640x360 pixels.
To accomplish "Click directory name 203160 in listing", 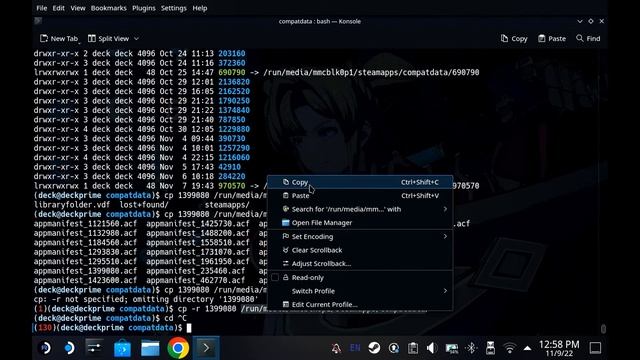I will 231,53.
